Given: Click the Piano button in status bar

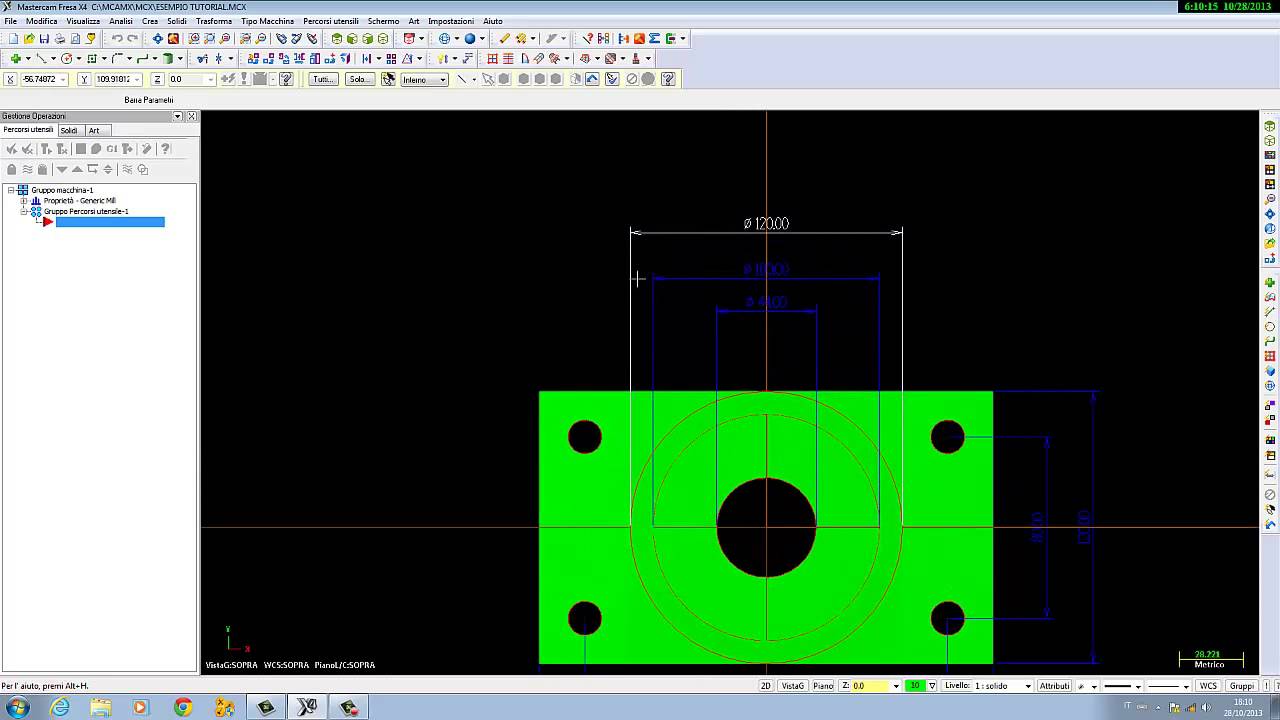Looking at the screenshot, I should (823, 686).
